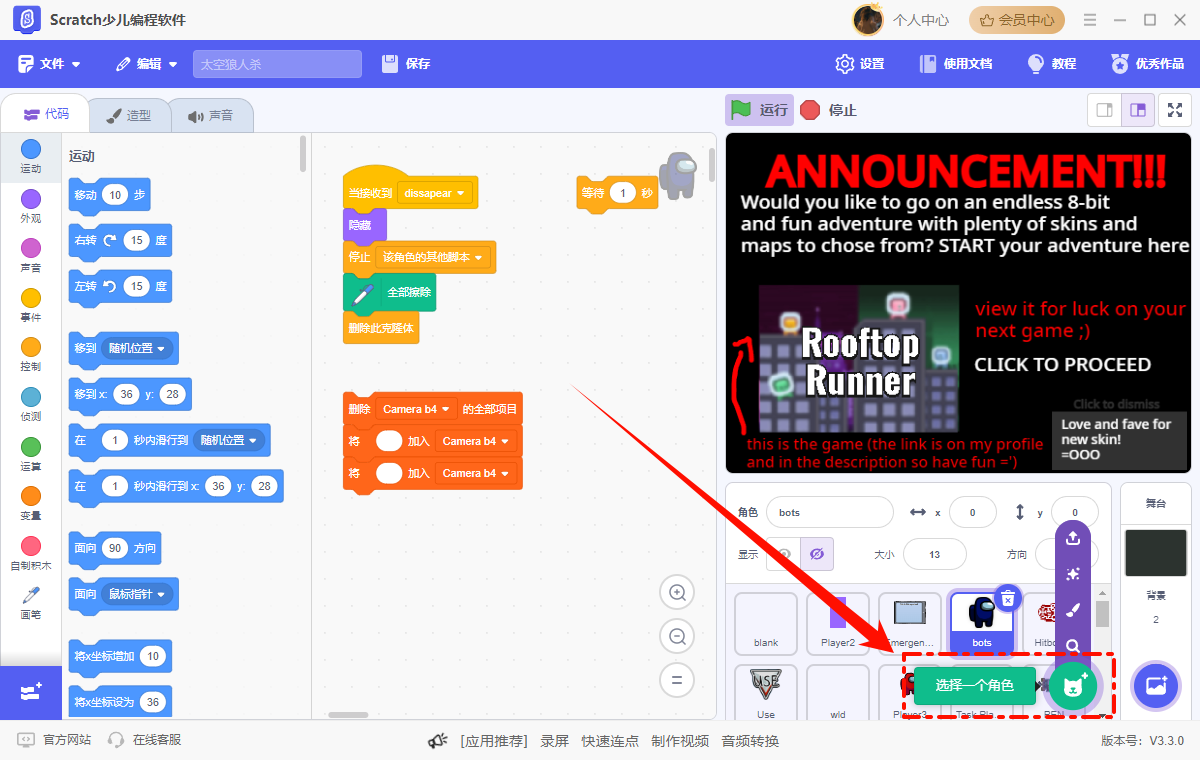Viewport: 1200px width, 760px height.
Task: Select the 控制 (Control) orange category
Action: coord(31,354)
